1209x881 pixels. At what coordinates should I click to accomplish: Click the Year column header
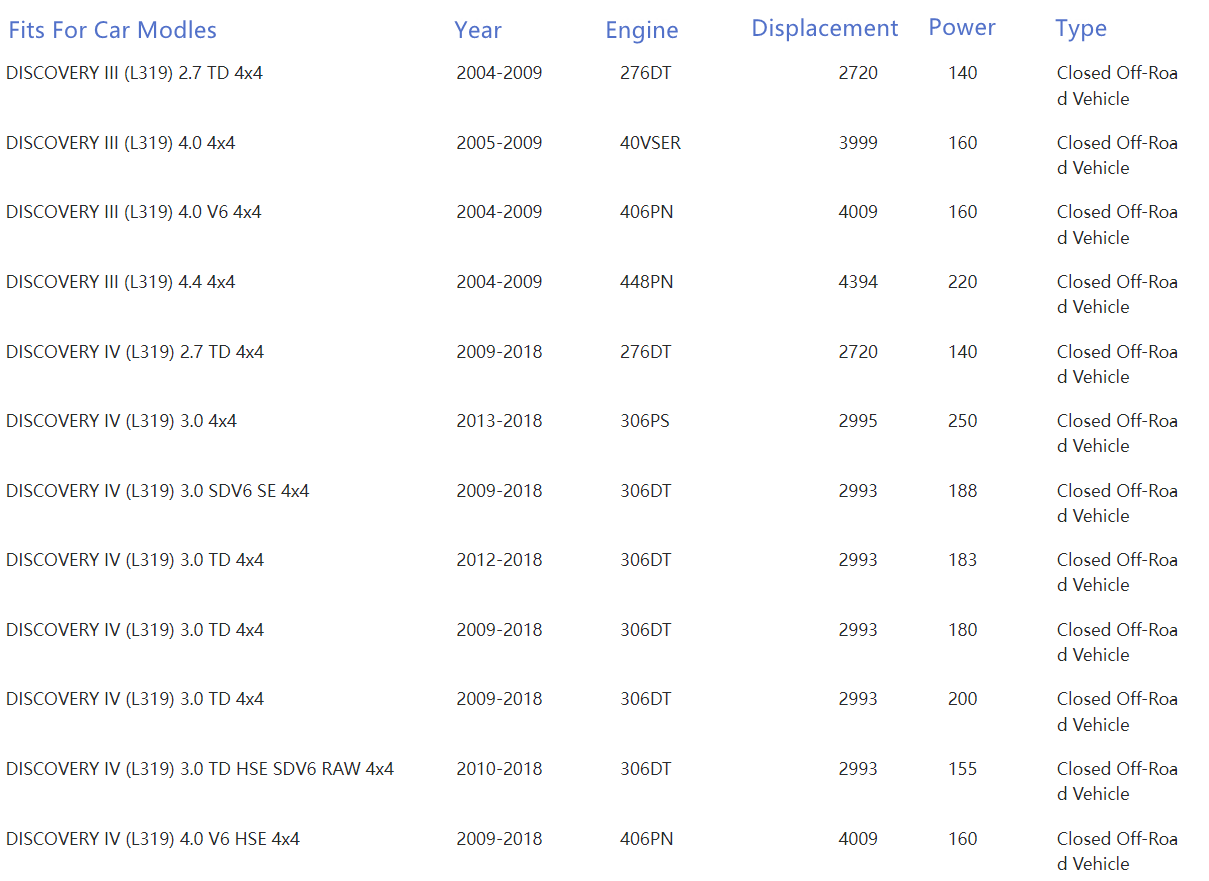click(477, 30)
